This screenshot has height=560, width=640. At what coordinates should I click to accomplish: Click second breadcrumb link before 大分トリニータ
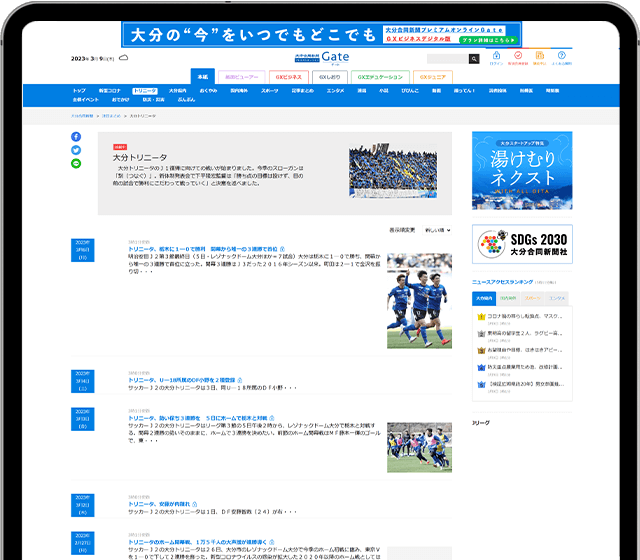tap(111, 116)
